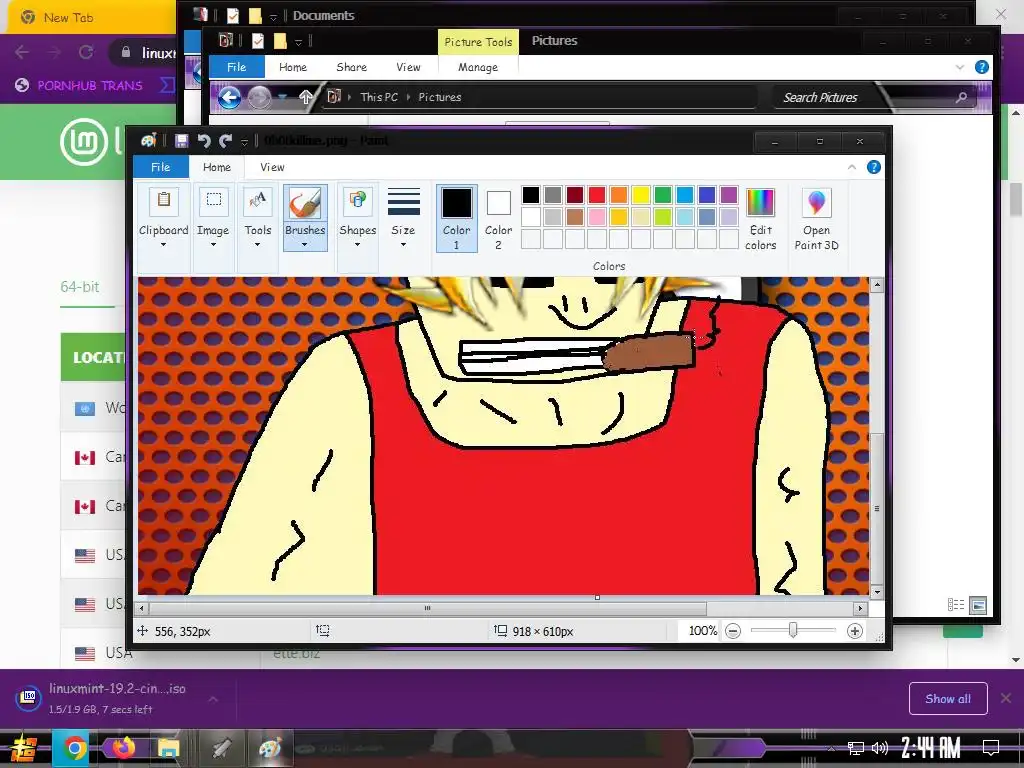Open Paint taskbar icon

tap(270, 747)
